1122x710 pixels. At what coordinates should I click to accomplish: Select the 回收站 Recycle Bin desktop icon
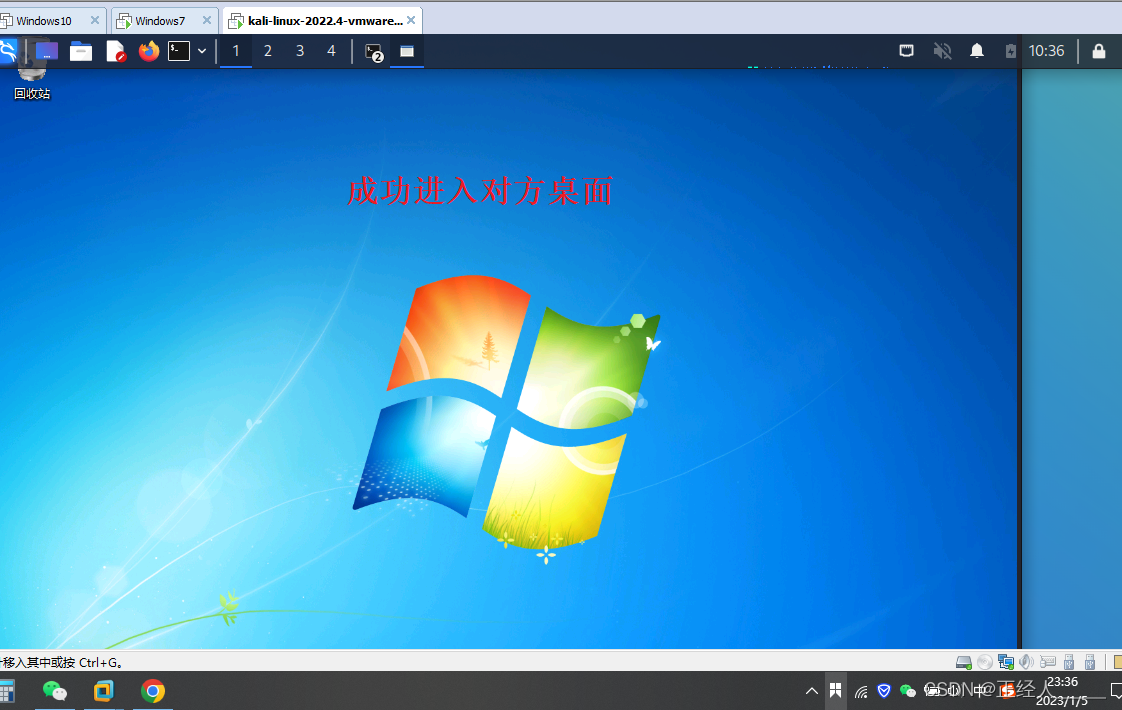(31, 75)
